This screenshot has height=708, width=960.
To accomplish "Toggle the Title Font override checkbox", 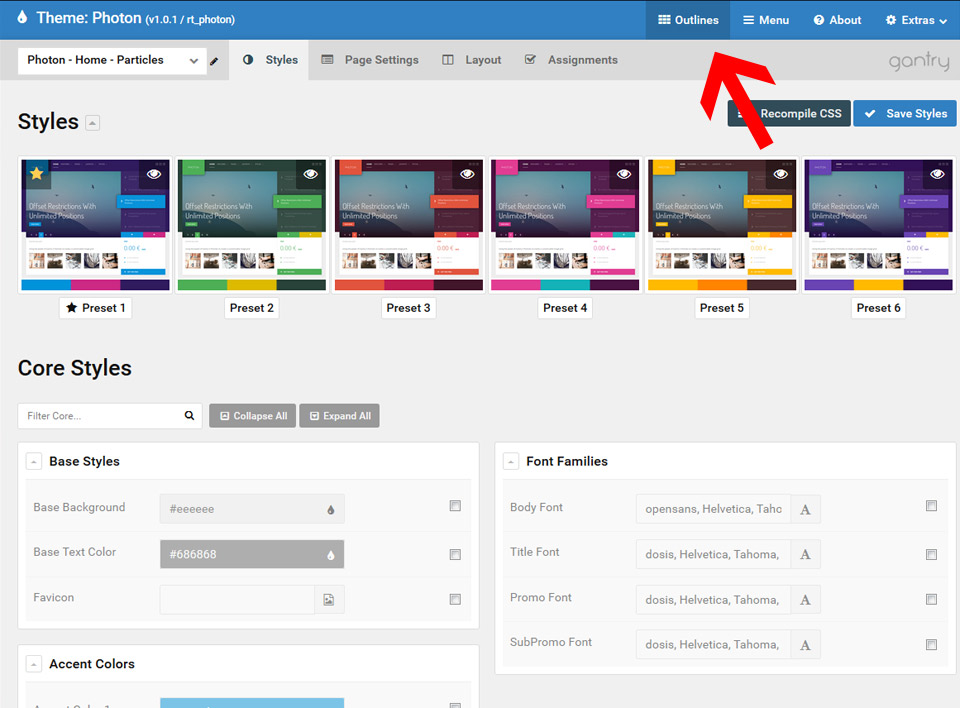I will [931, 554].
